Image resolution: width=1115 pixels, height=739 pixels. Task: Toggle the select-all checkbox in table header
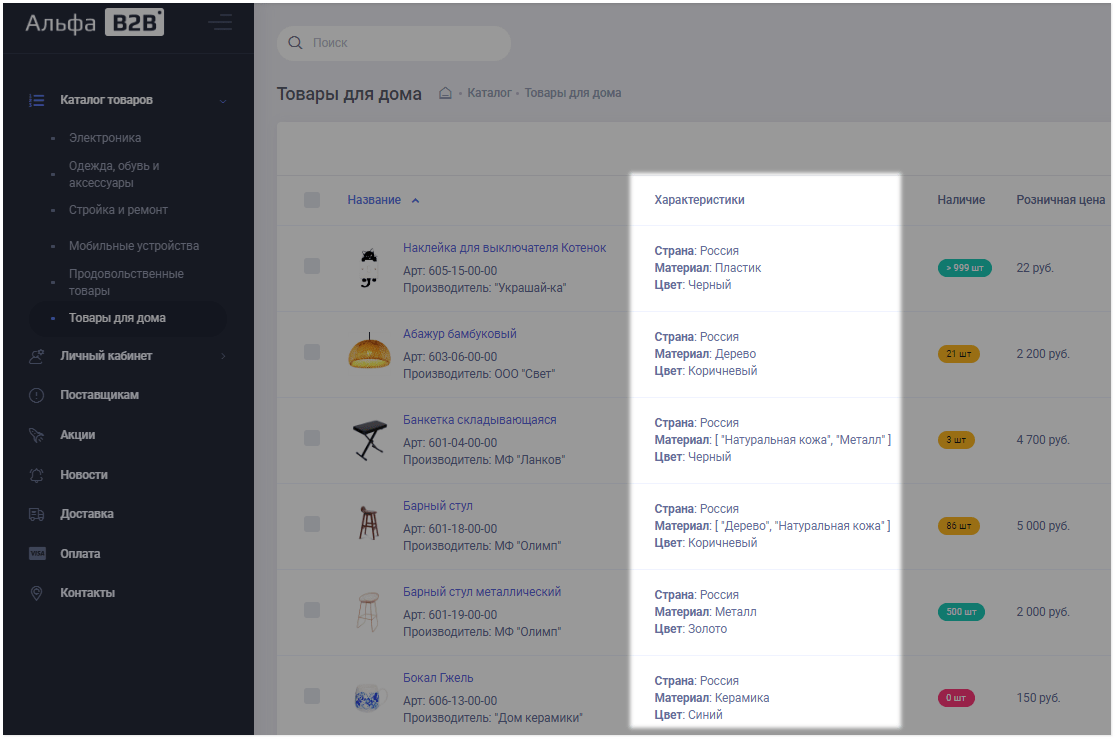[x=311, y=200]
